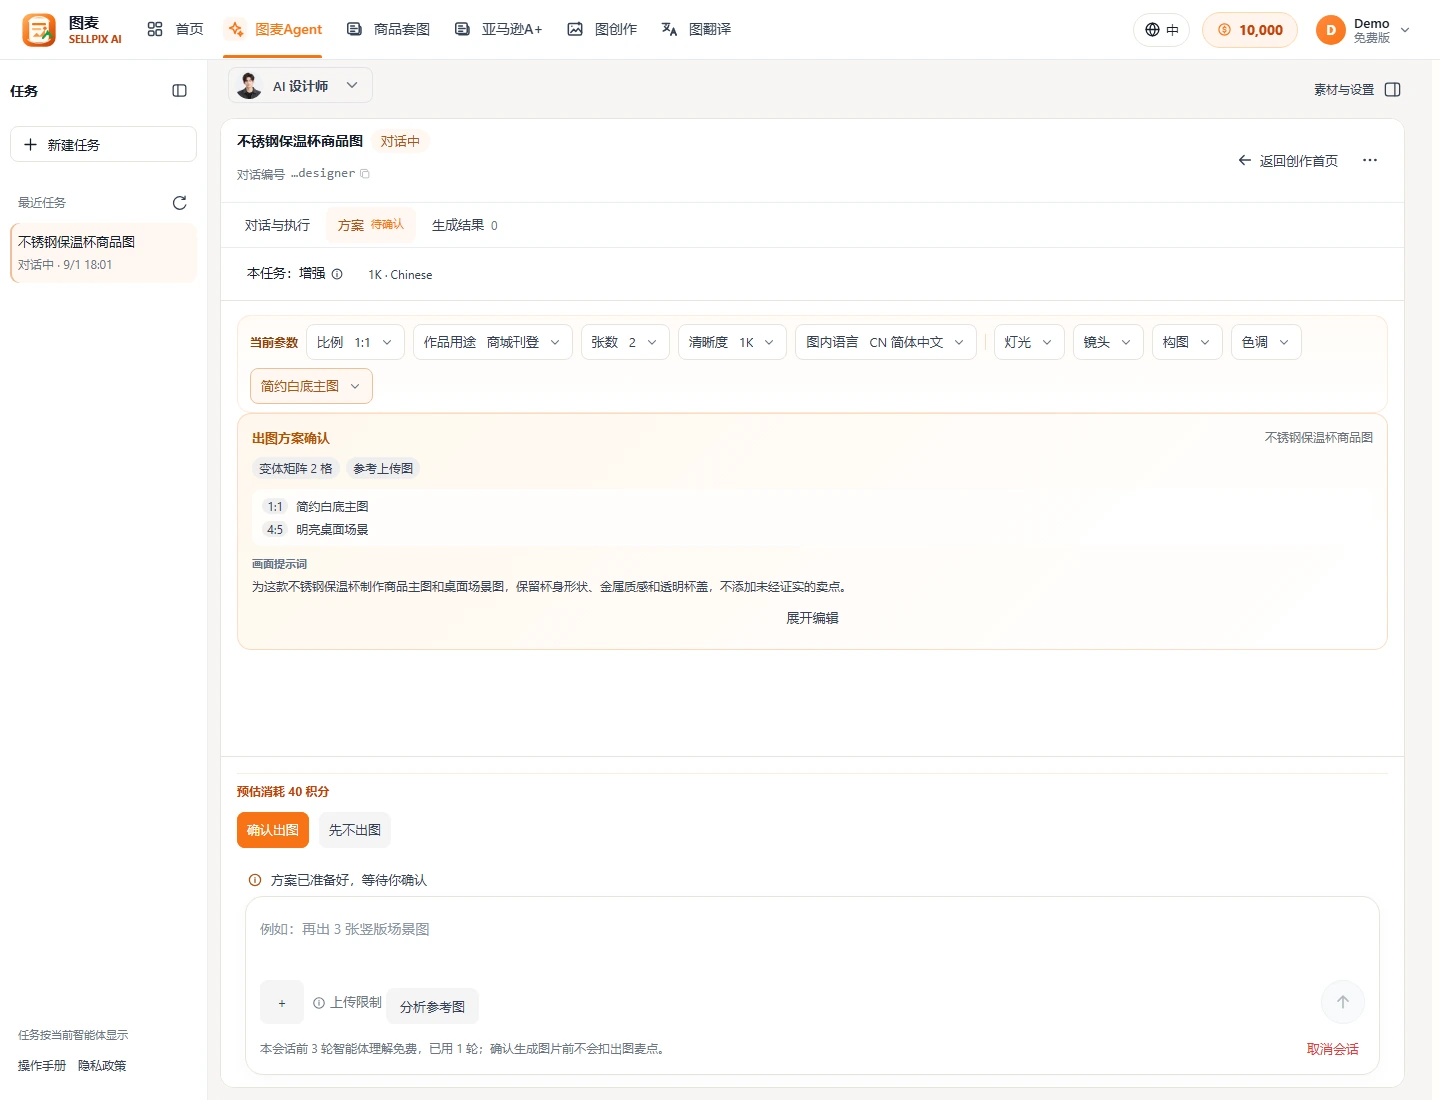Switch to the 对话与执行 tab

click(x=277, y=225)
